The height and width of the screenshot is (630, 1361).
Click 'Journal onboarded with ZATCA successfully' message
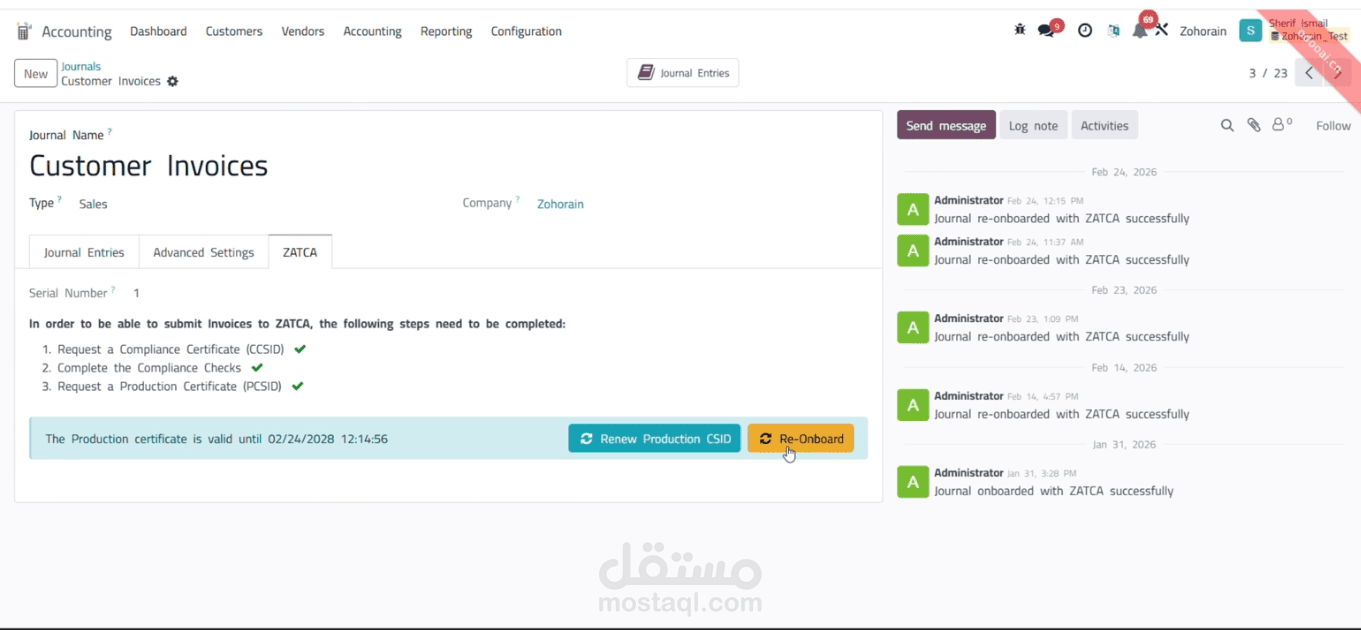tap(1054, 491)
